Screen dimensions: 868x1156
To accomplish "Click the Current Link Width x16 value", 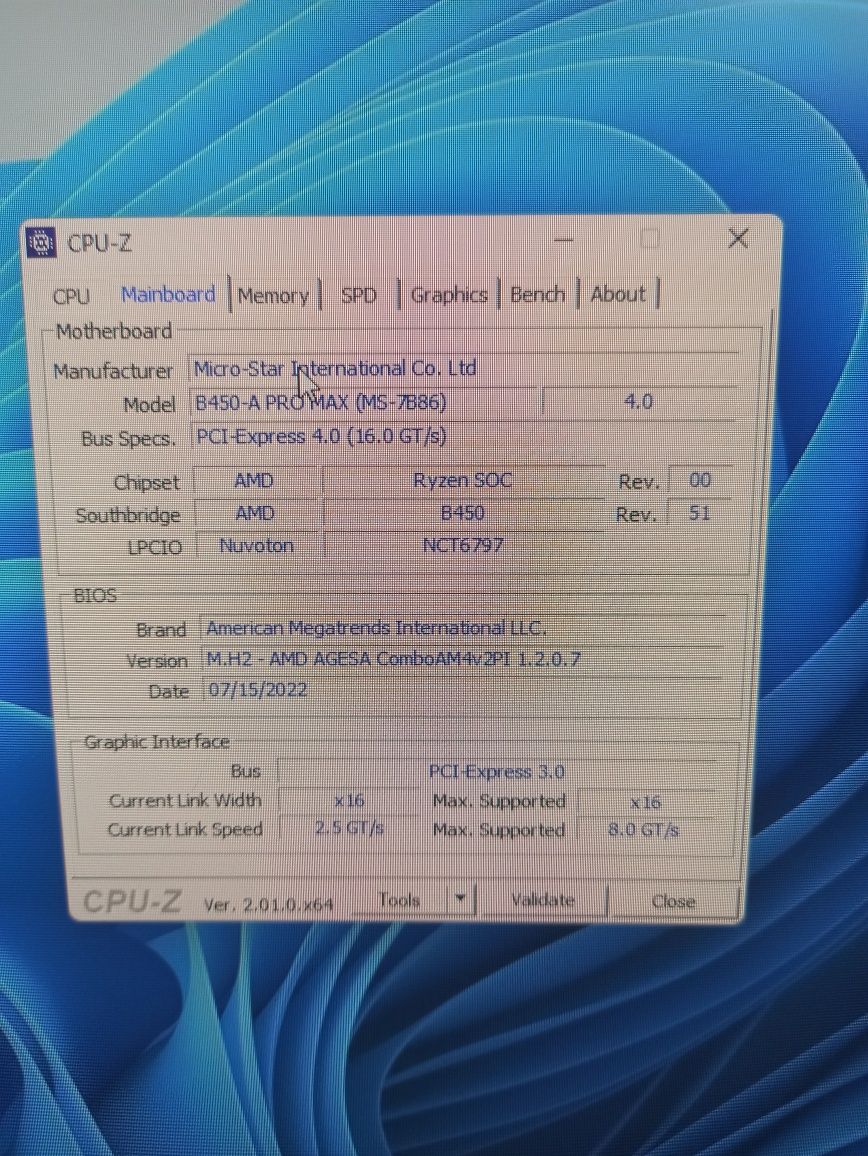I will tap(349, 801).
